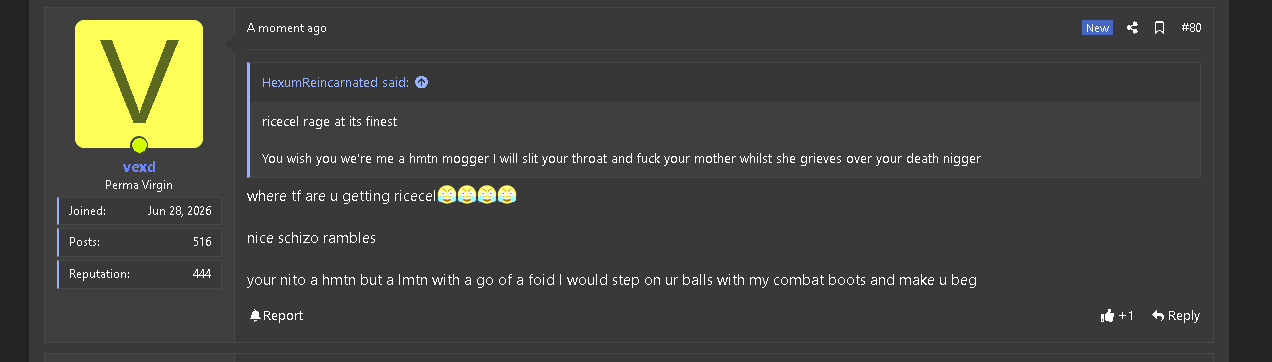Jump to quoted post via up-arrow icon

click(x=421, y=82)
